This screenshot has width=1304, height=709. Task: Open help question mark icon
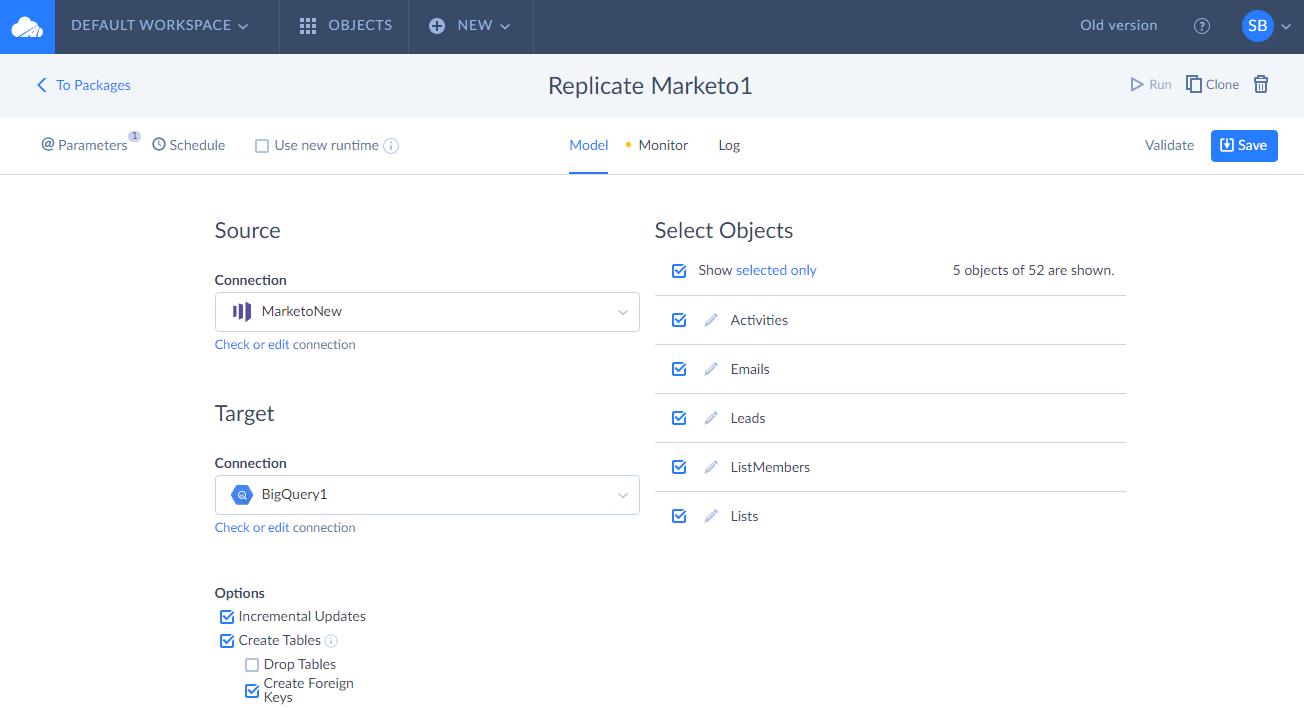(1202, 27)
